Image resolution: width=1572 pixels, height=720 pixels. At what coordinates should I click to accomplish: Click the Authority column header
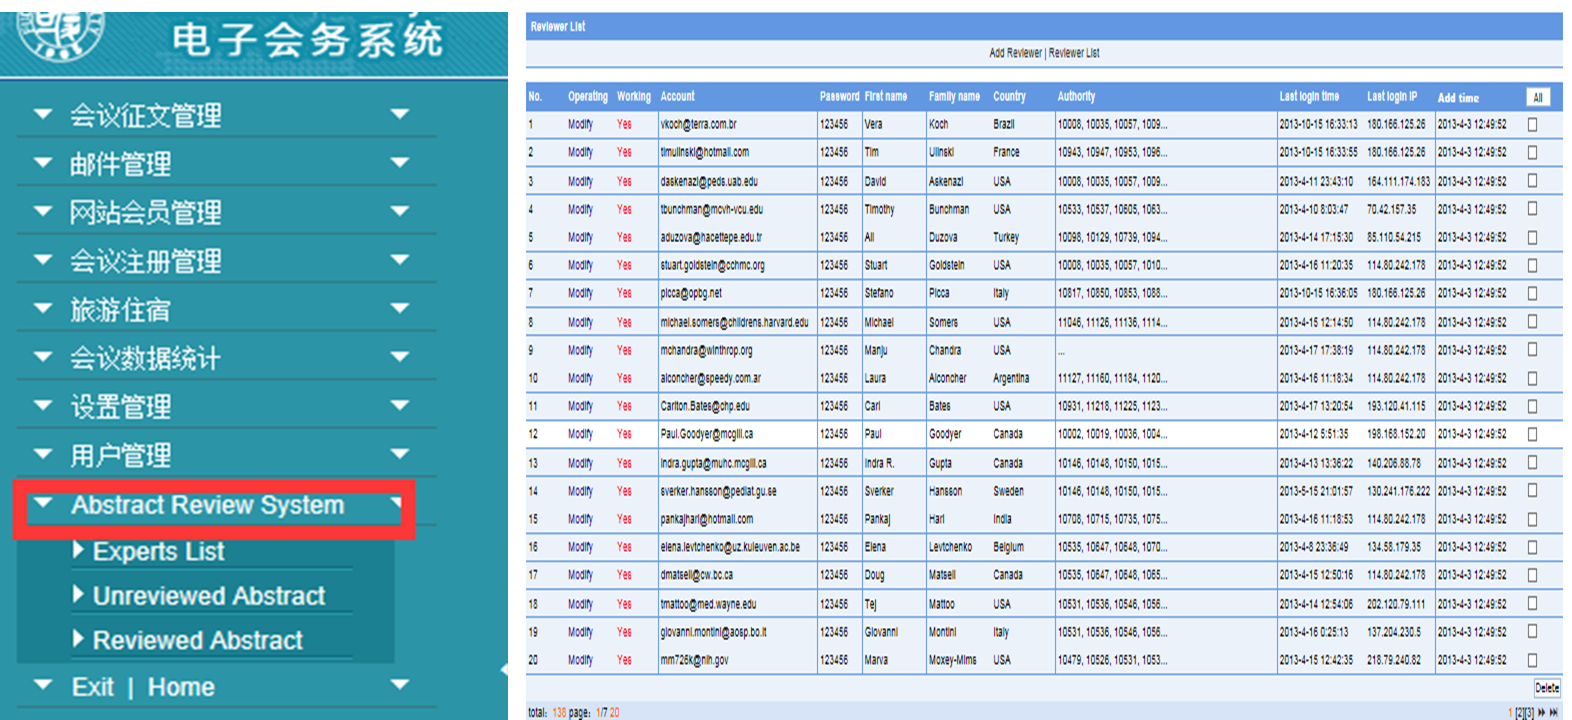1076,97
